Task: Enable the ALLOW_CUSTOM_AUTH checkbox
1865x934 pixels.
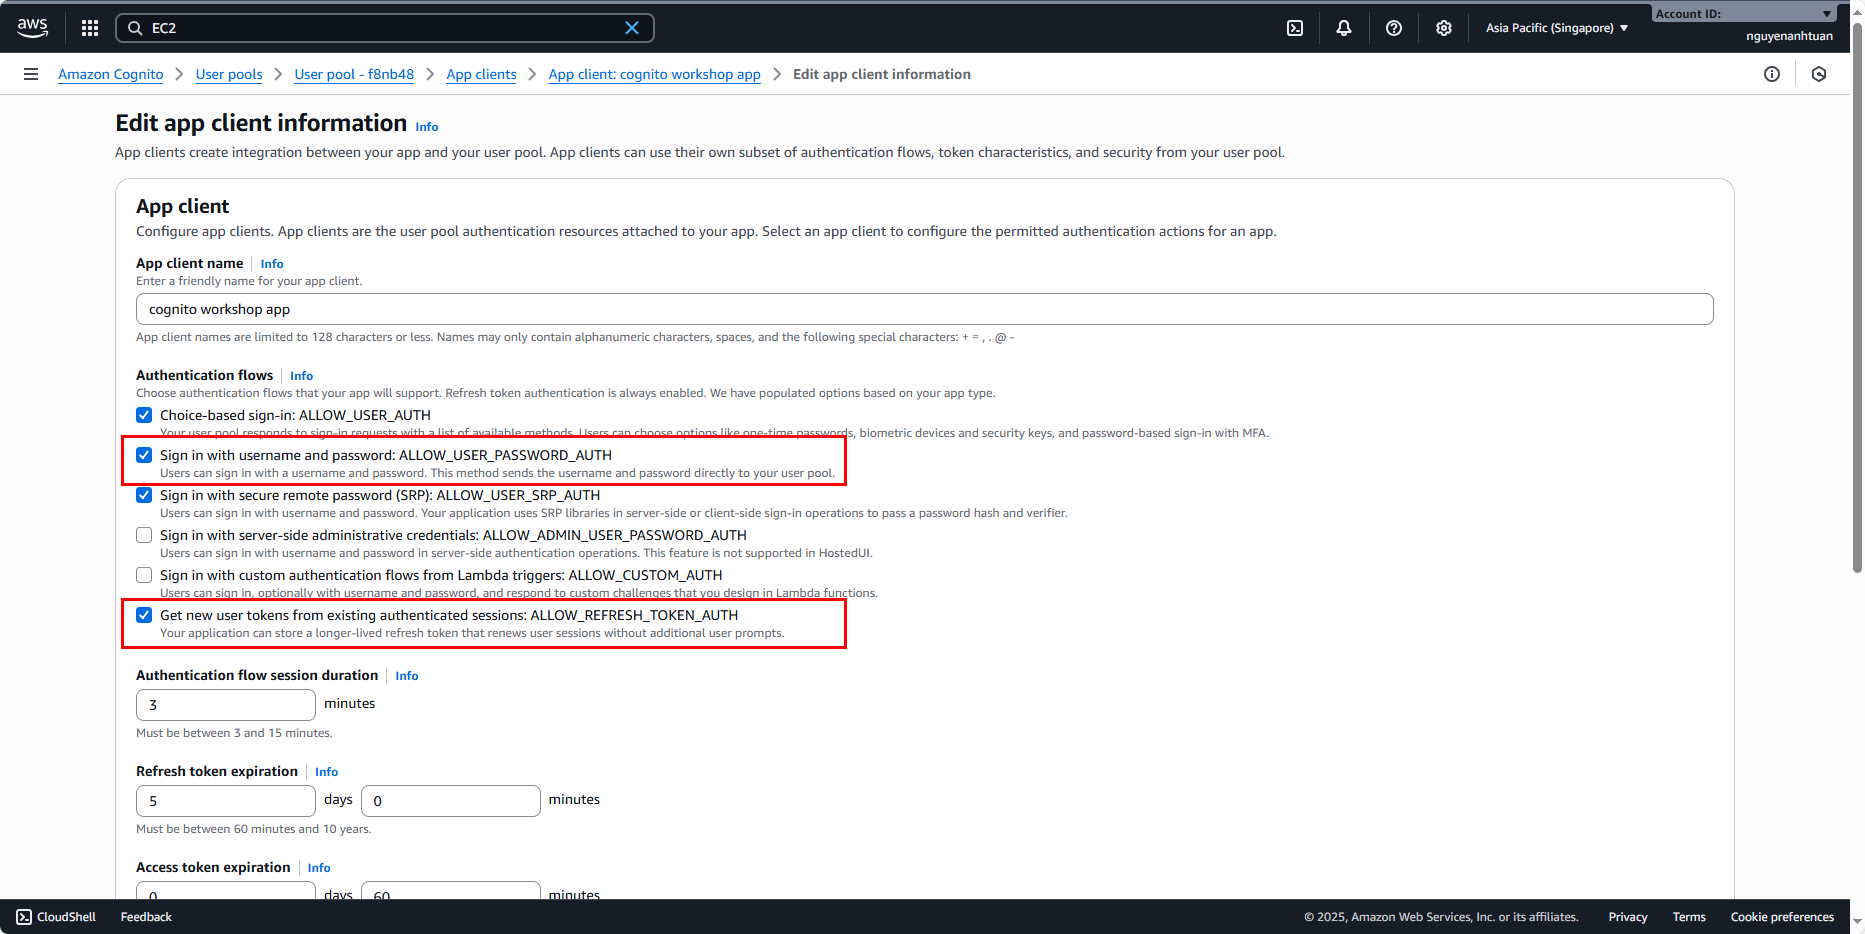Action: pos(144,575)
